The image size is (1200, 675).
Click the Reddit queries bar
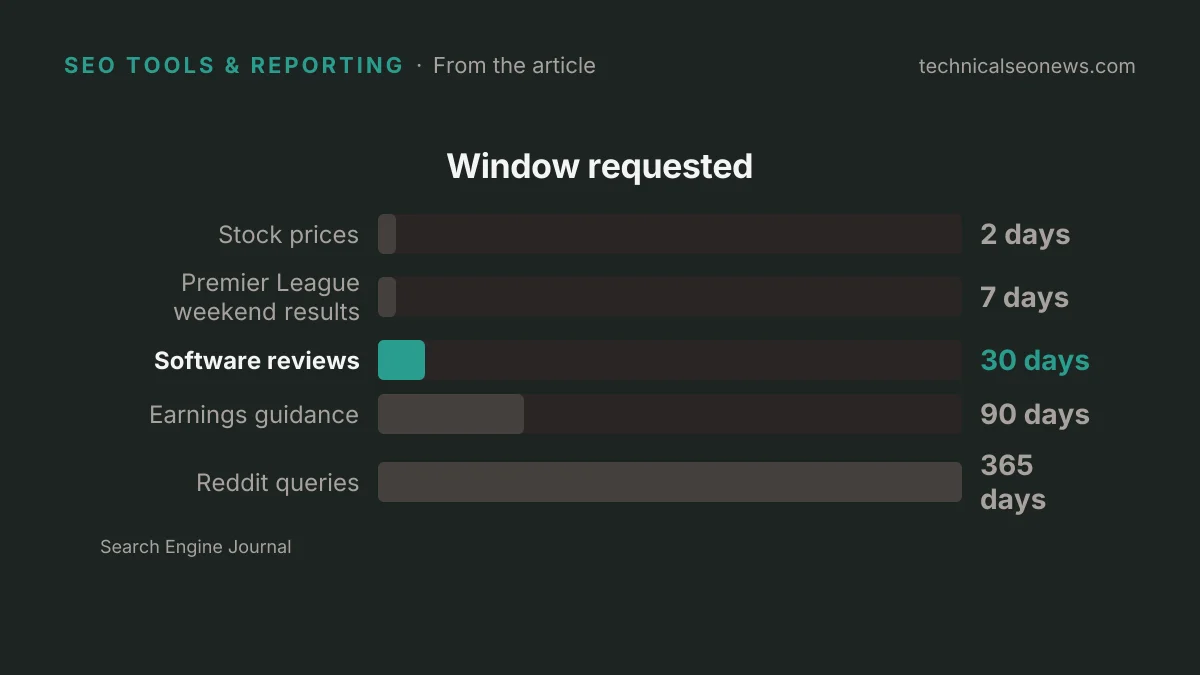[x=670, y=482]
